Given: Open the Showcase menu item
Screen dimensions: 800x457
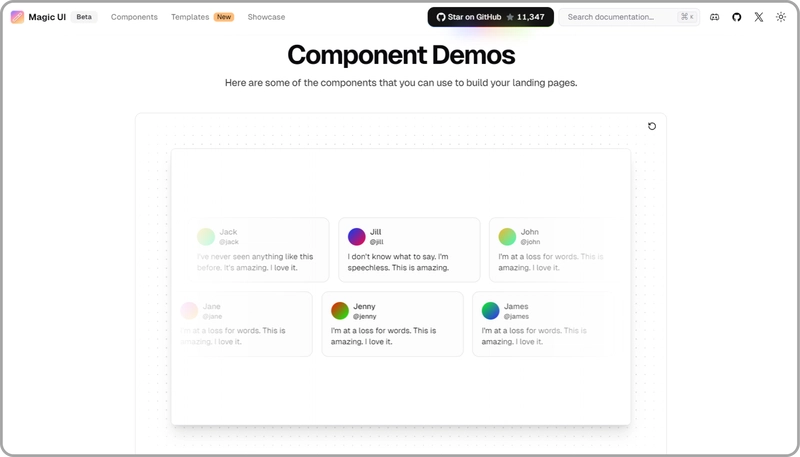Looking at the screenshot, I should (266, 17).
